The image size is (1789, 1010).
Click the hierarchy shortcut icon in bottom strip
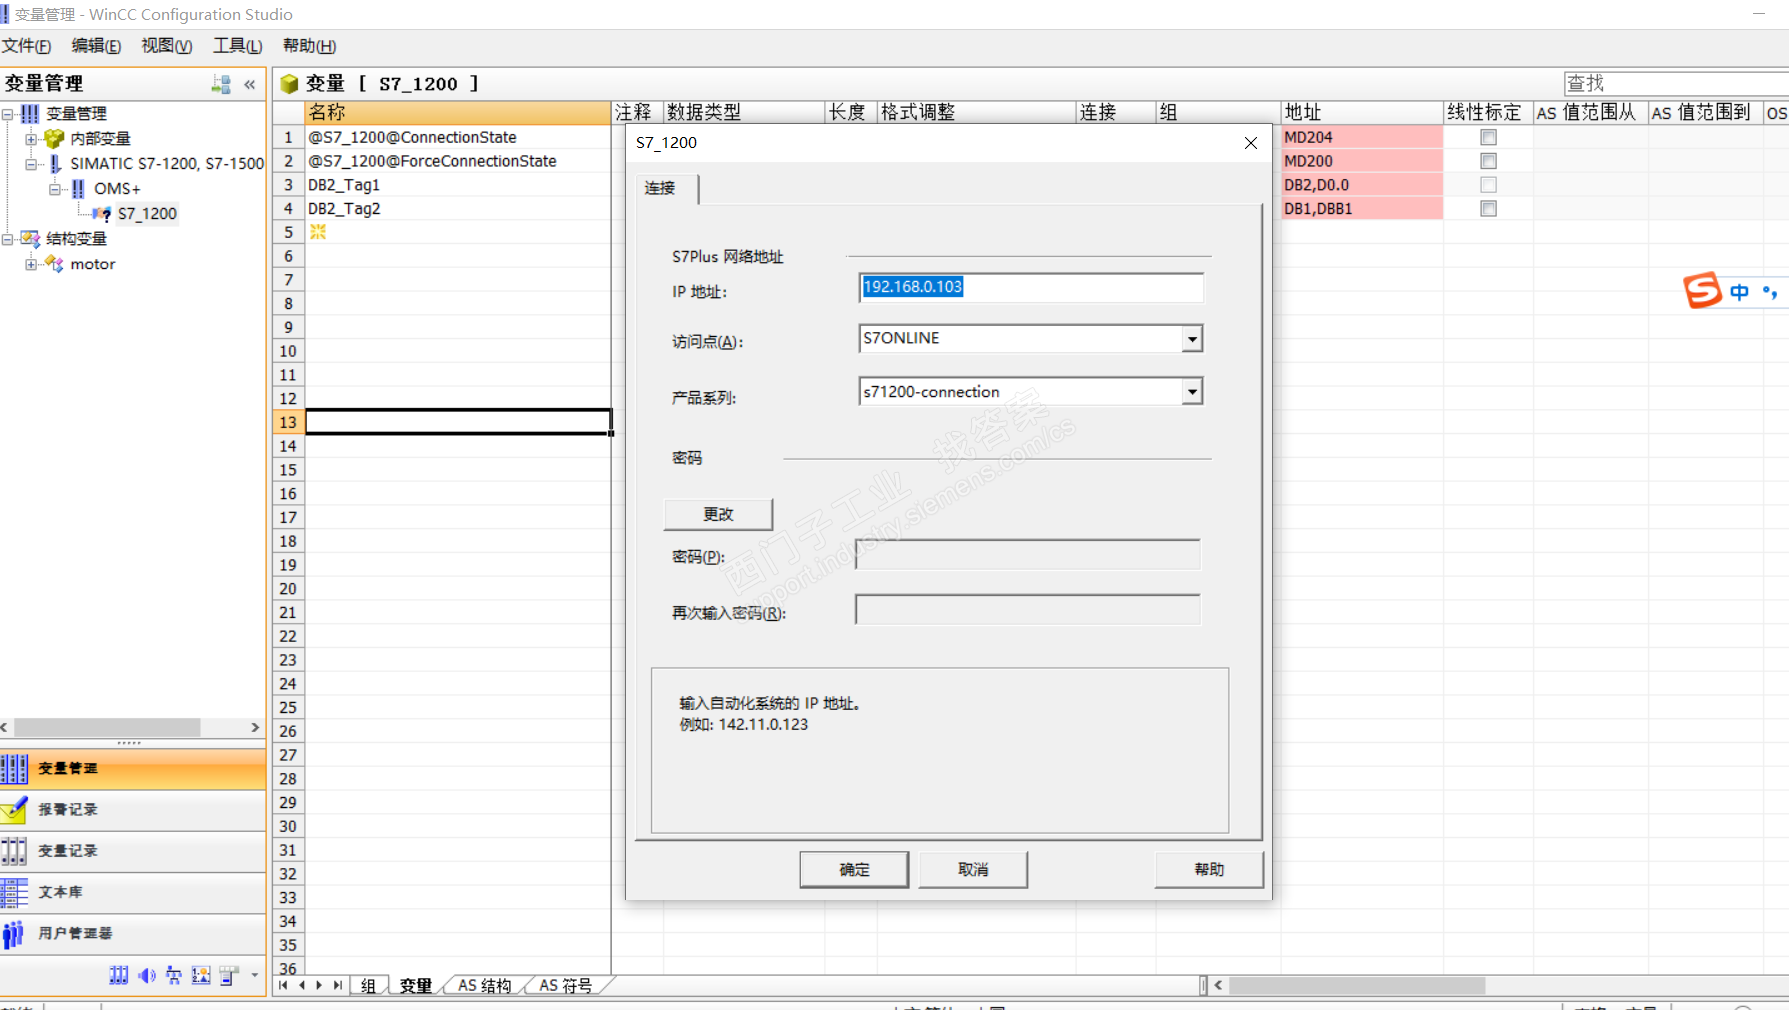[174, 975]
